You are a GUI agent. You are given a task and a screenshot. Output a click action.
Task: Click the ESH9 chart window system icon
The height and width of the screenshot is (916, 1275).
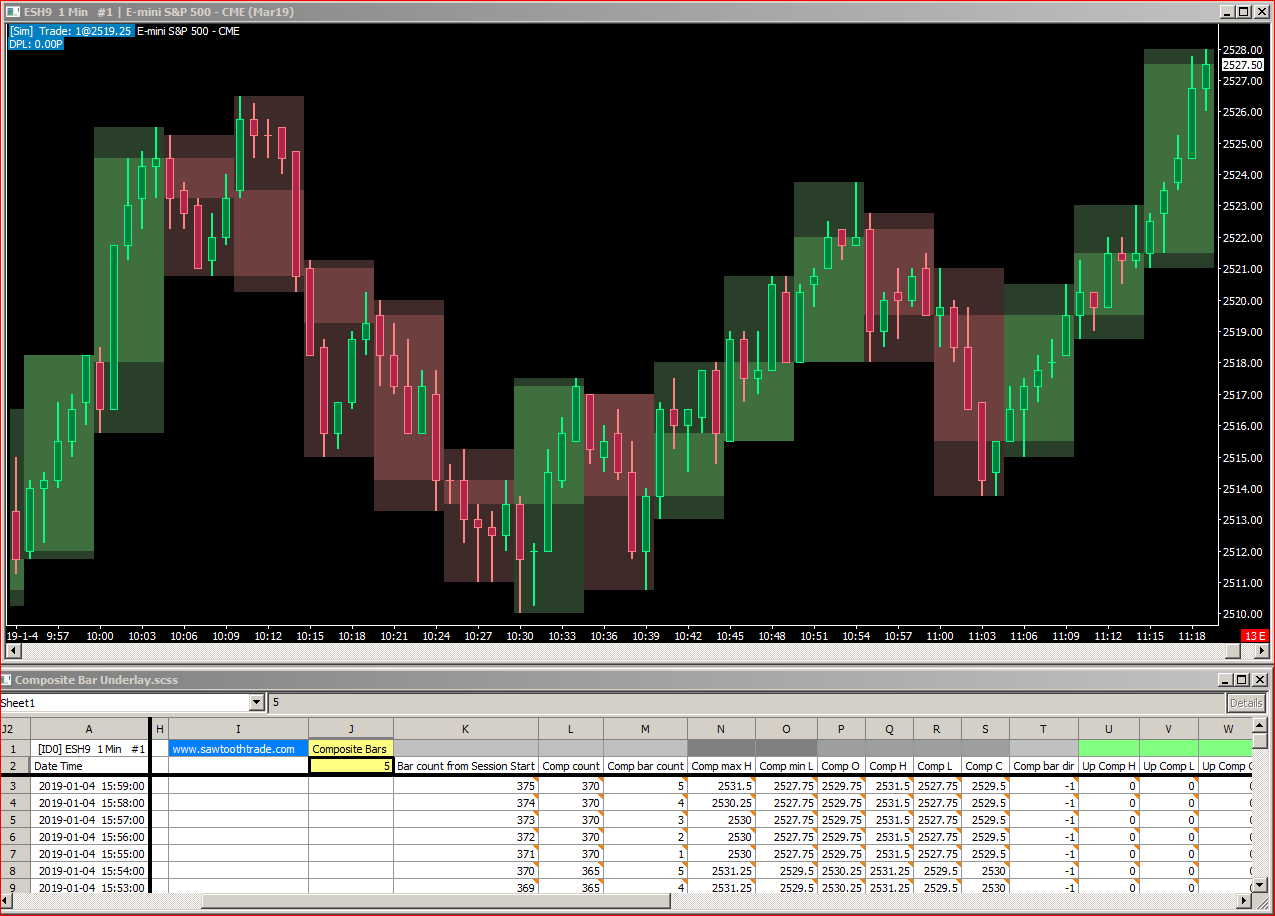(14, 11)
